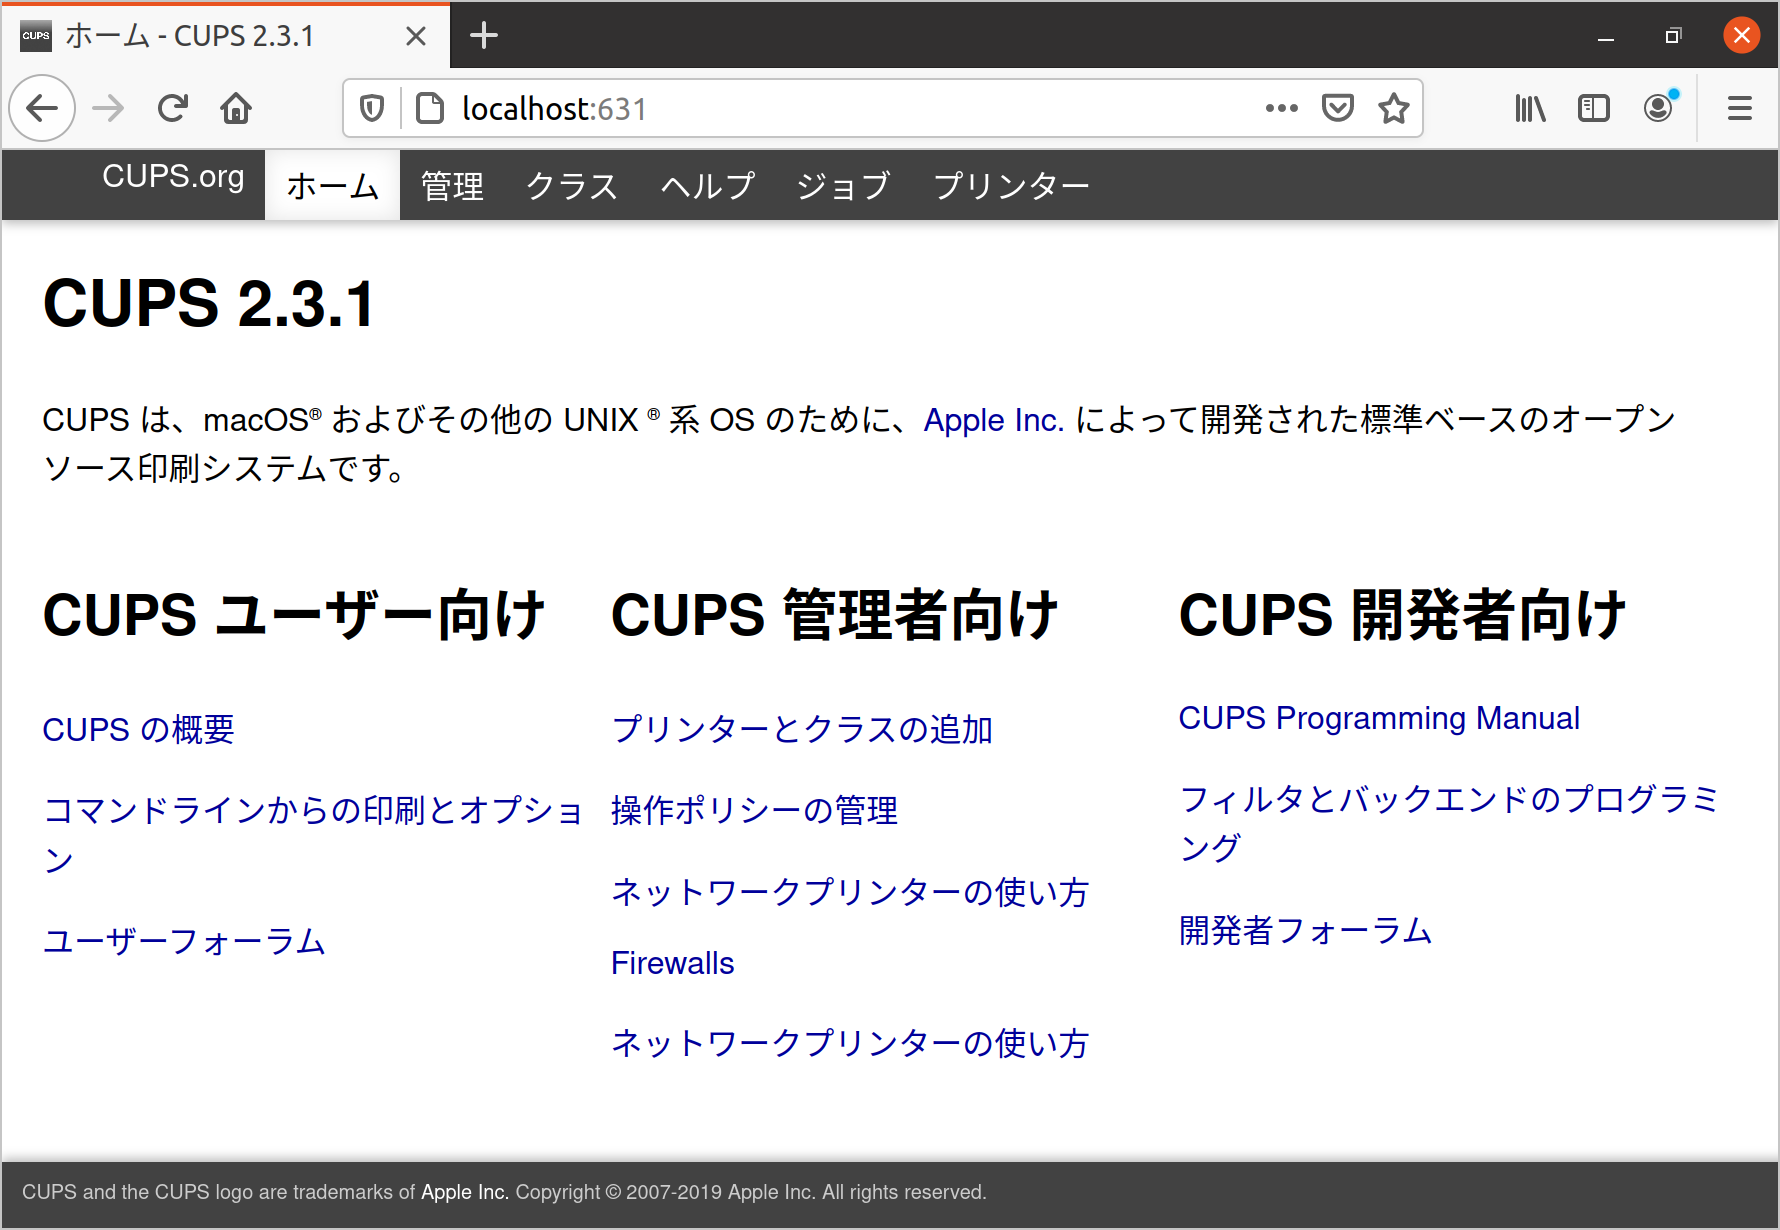This screenshot has height=1230, width=1780.
Task: Open the 操作ポリシーの管理 link
Action: coord(754,810)
